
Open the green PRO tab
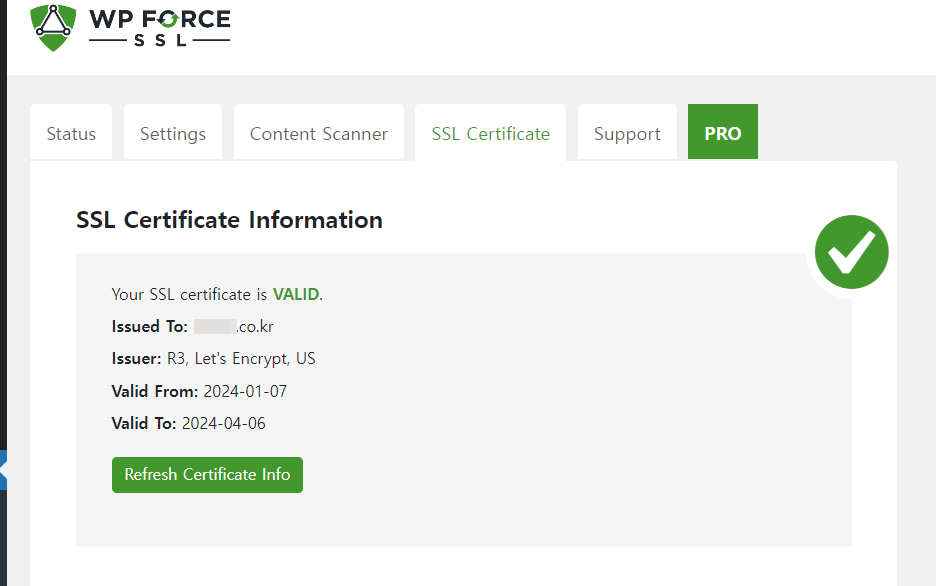pyautogui.click(x=723, y=132)
